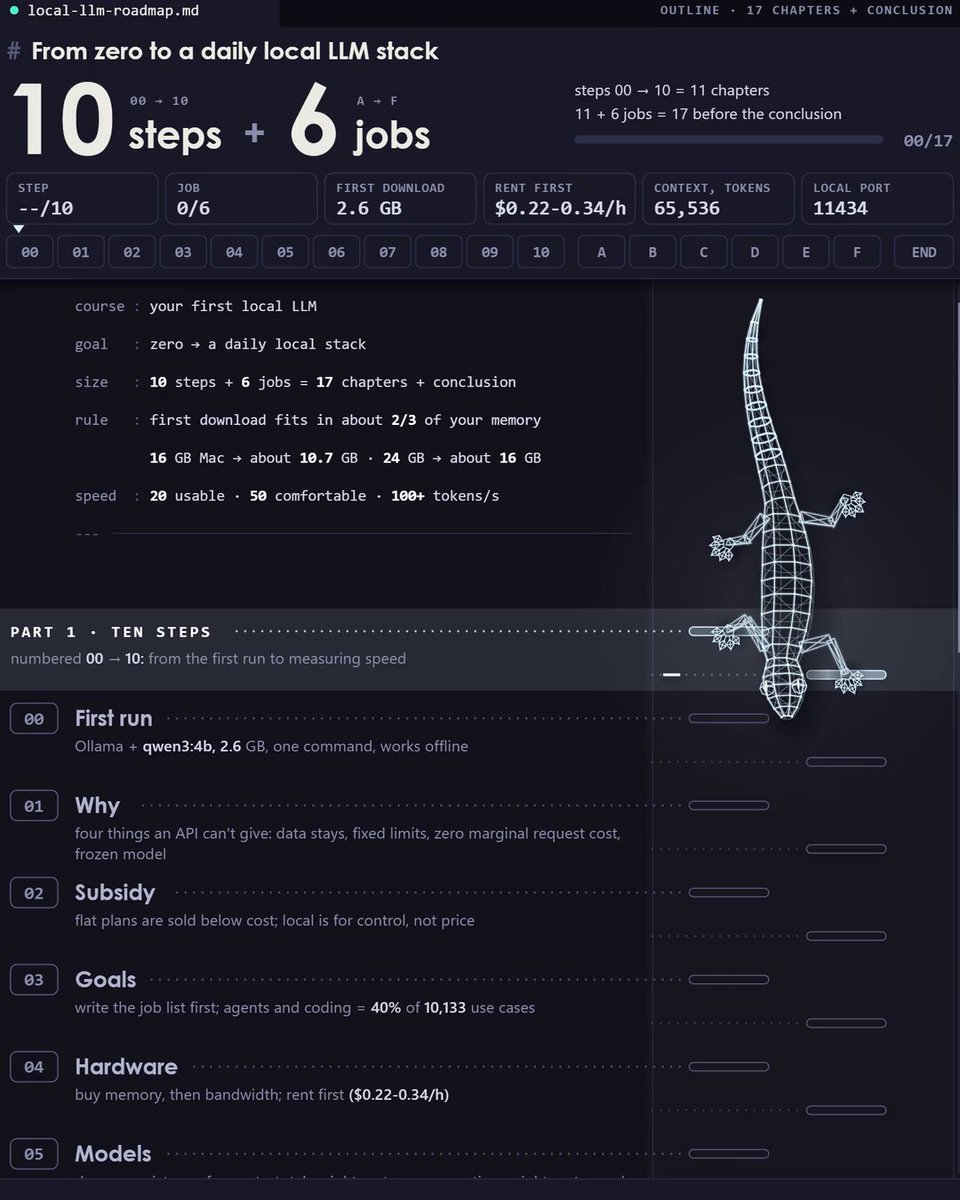Jump to chapter 01 in the navigator
Viewport: 960px width, 1200px height.
(x=81, y=252)
